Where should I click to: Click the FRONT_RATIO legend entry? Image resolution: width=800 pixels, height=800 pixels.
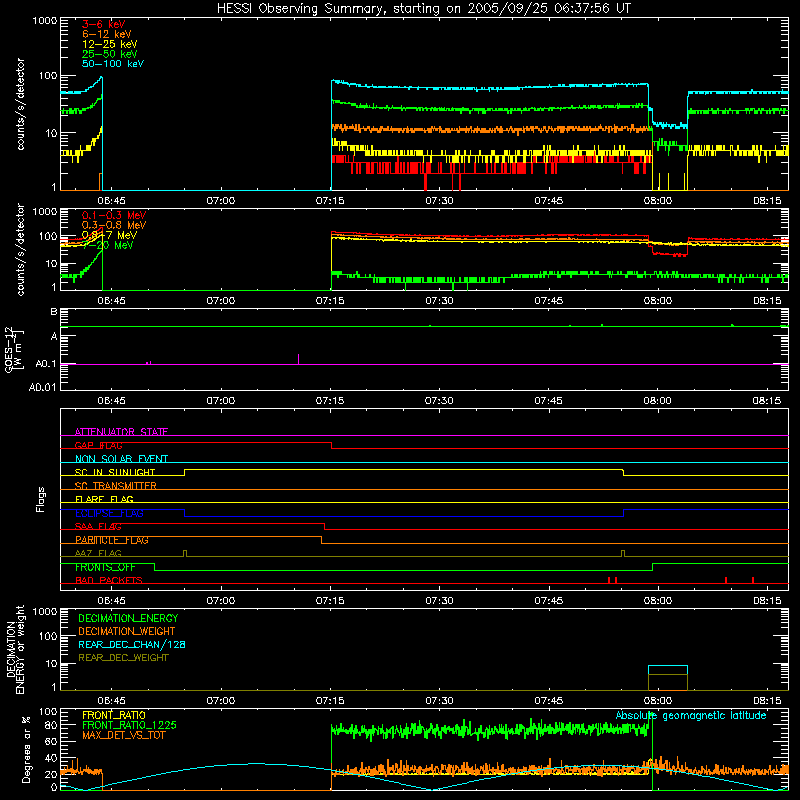[x=114, y=715]
